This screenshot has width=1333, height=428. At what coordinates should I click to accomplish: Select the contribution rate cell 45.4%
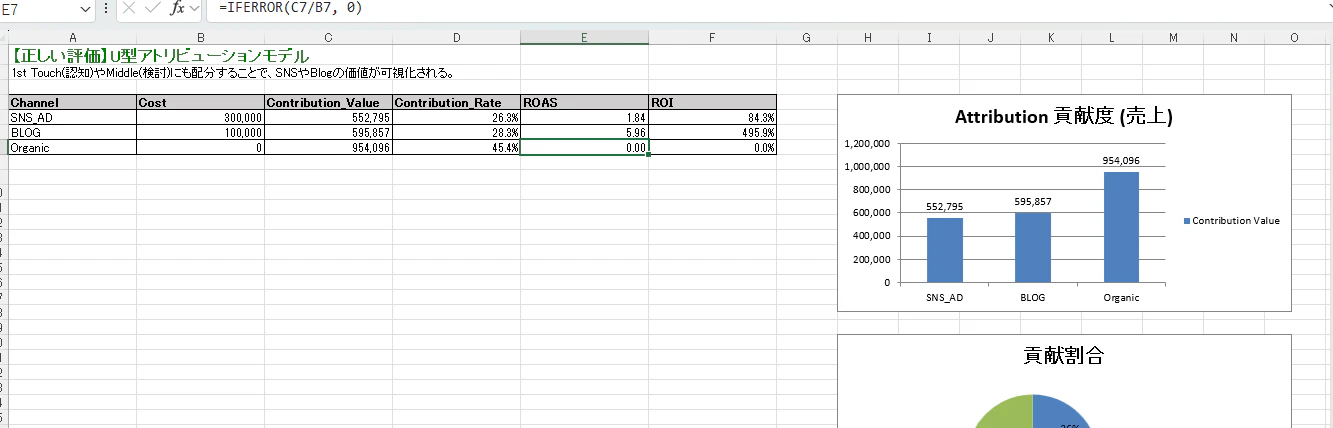(456, 147)
